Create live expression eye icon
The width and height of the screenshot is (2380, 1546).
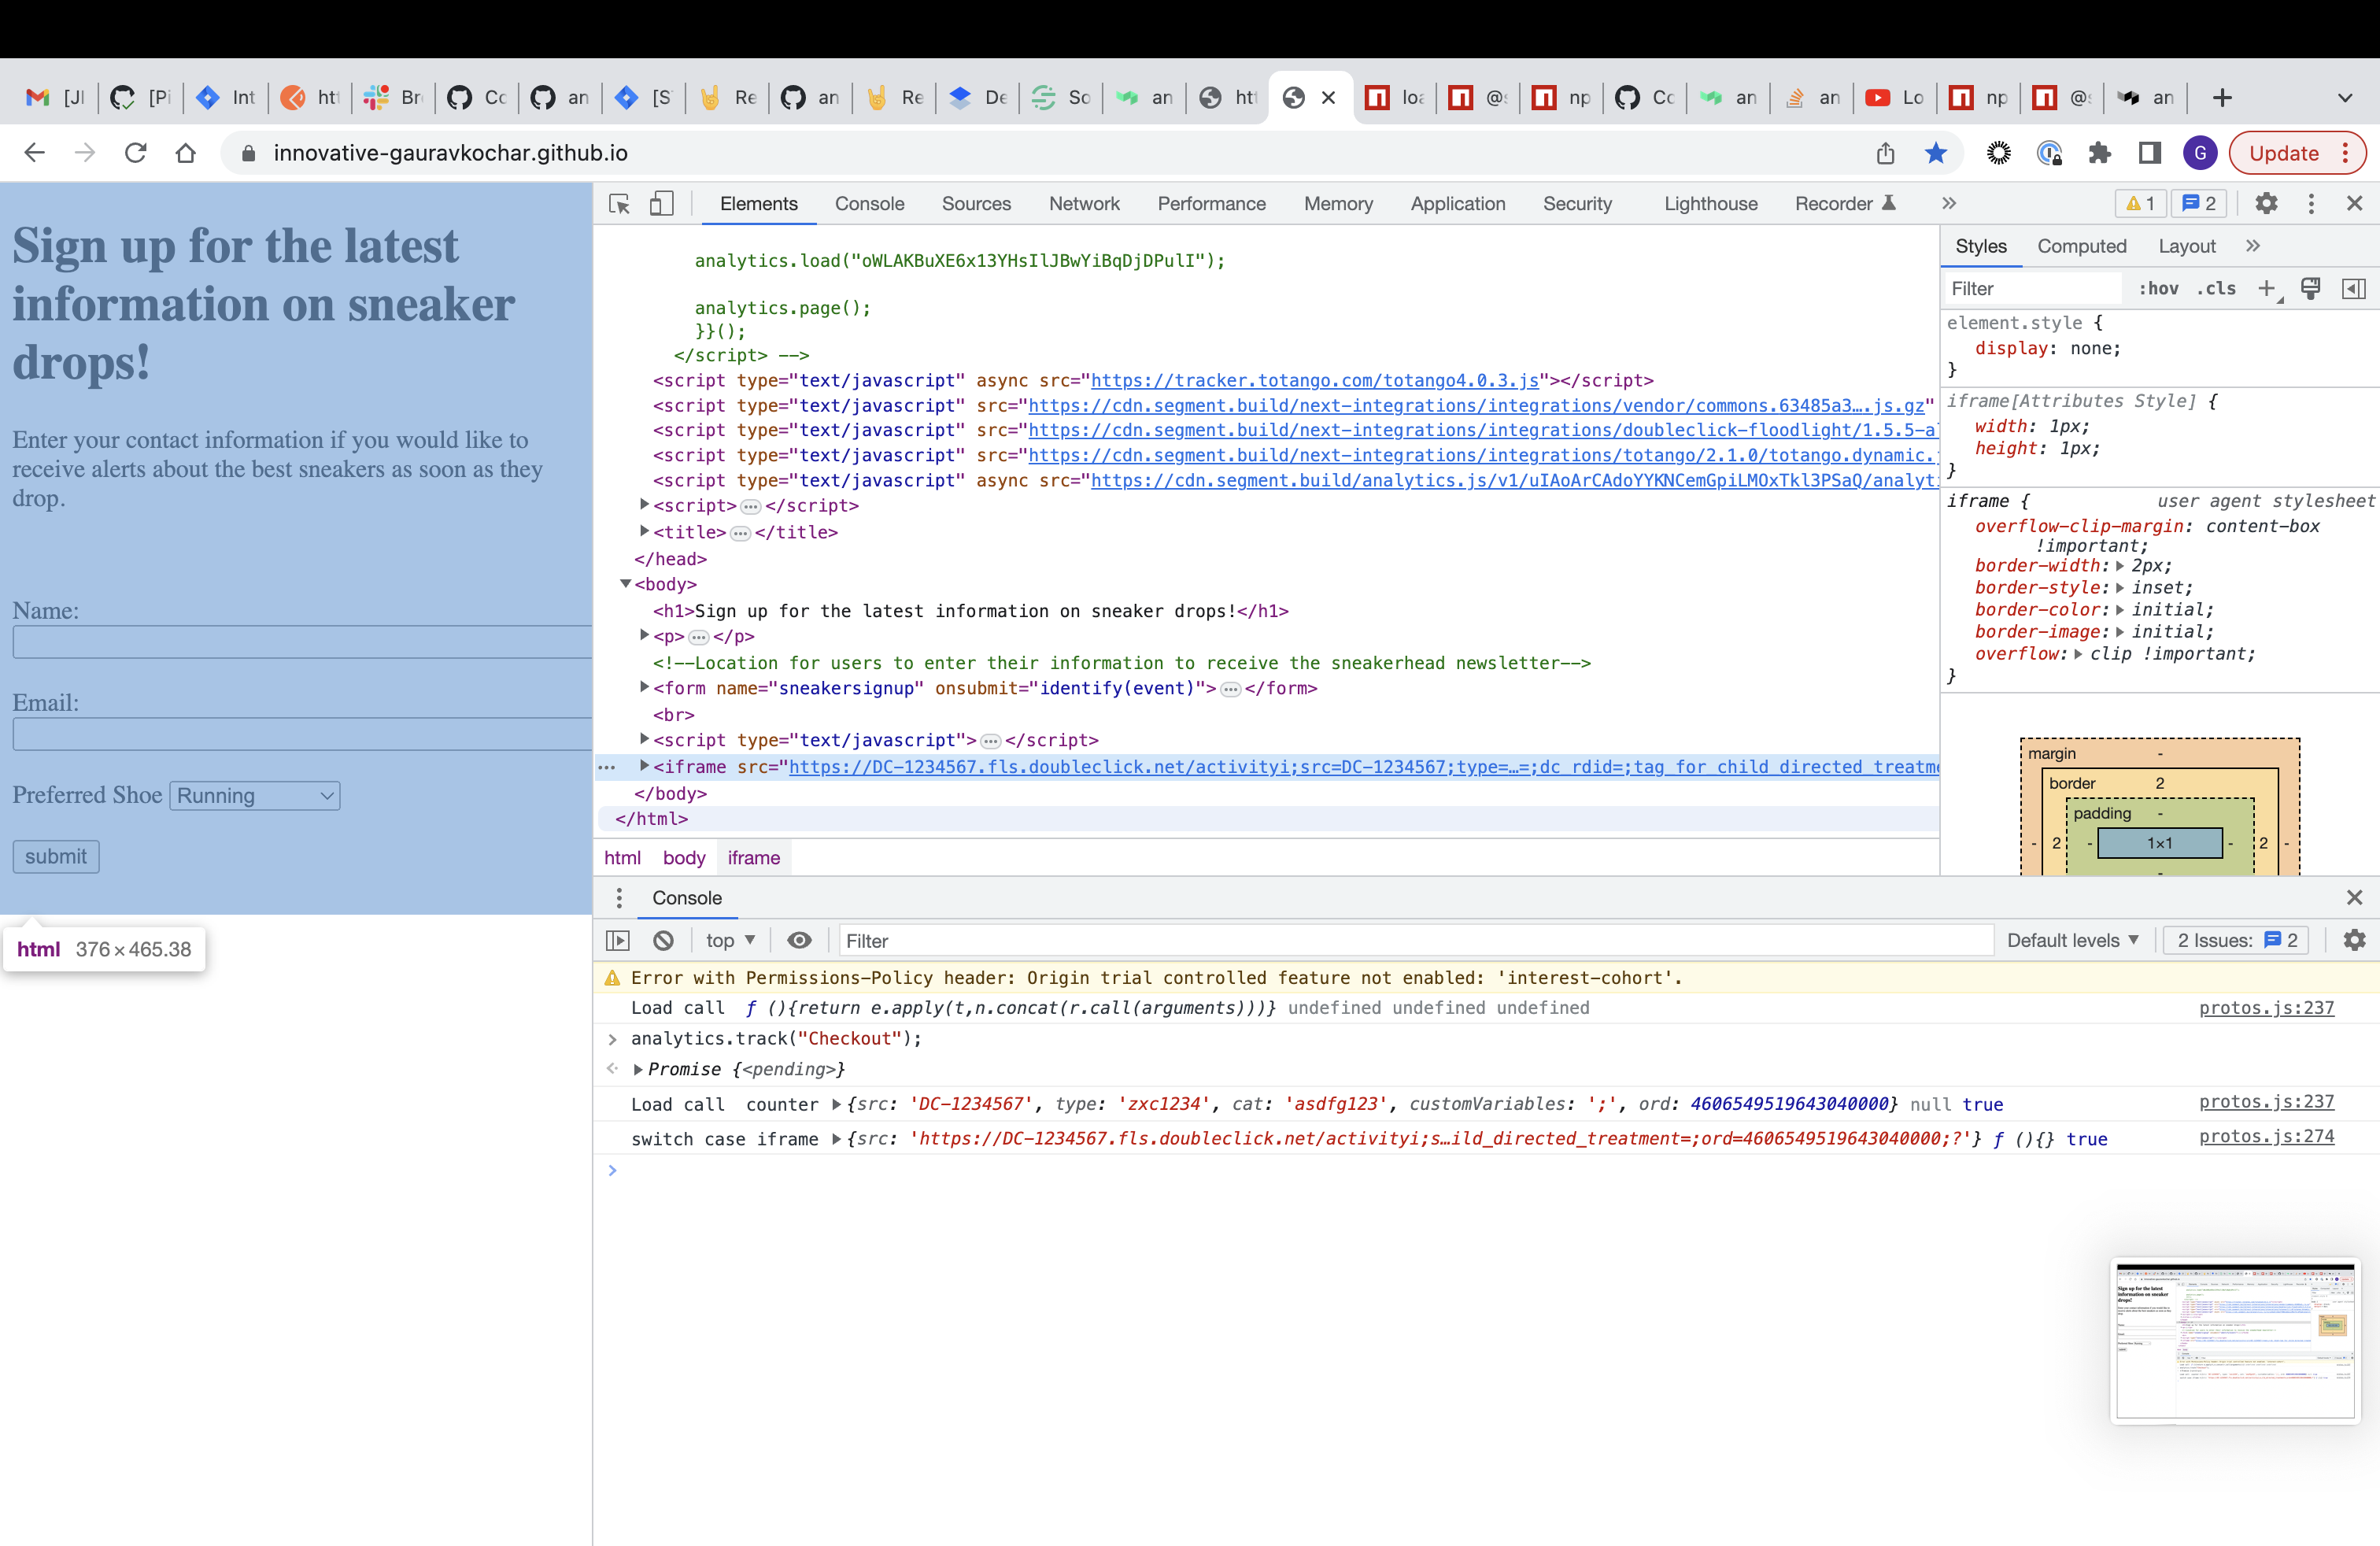[x=799, y=941]
